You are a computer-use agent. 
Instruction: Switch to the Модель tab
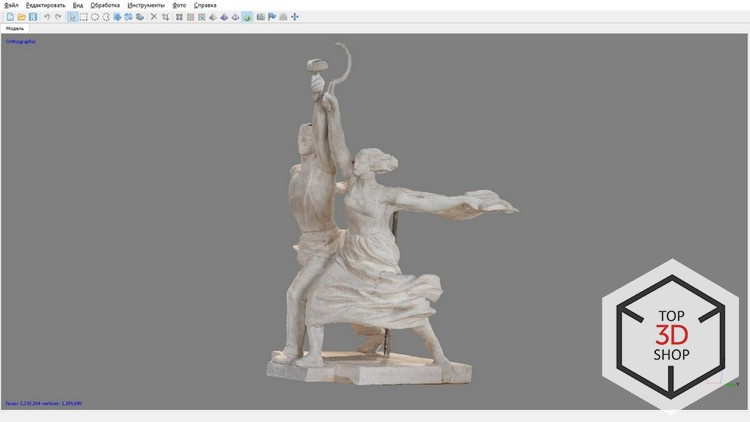coord(15,29)
